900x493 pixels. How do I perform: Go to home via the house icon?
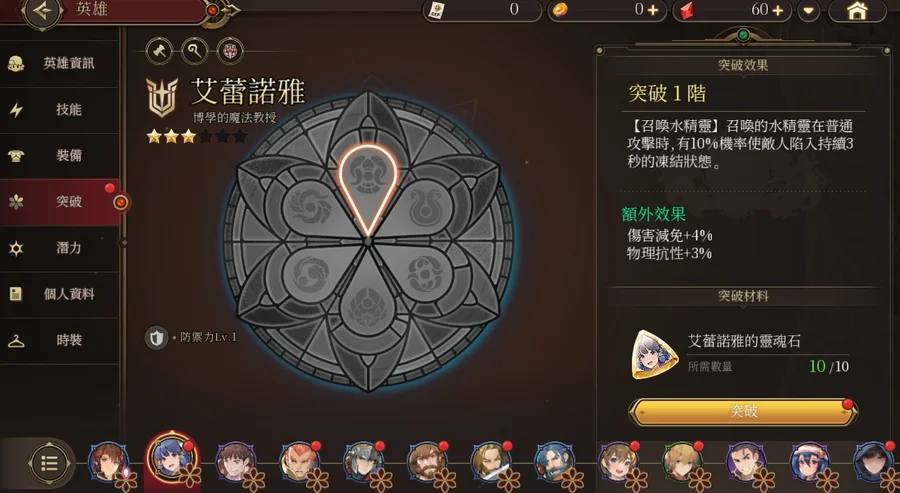click(857, 11)
